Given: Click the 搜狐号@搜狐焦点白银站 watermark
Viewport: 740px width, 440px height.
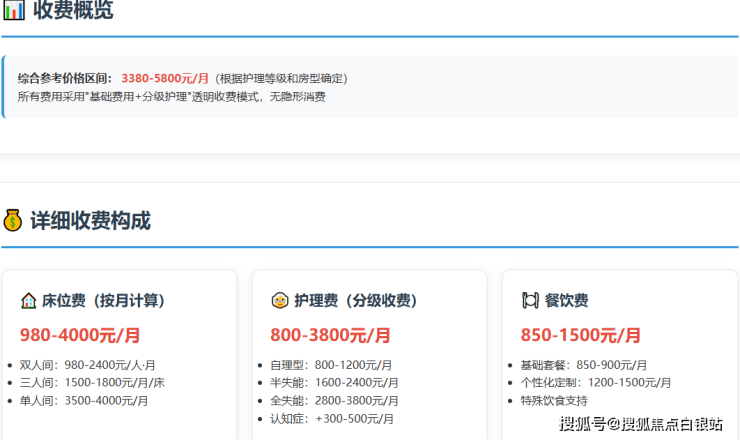Looking at the screenshot, I should click(x=641, y=424).
